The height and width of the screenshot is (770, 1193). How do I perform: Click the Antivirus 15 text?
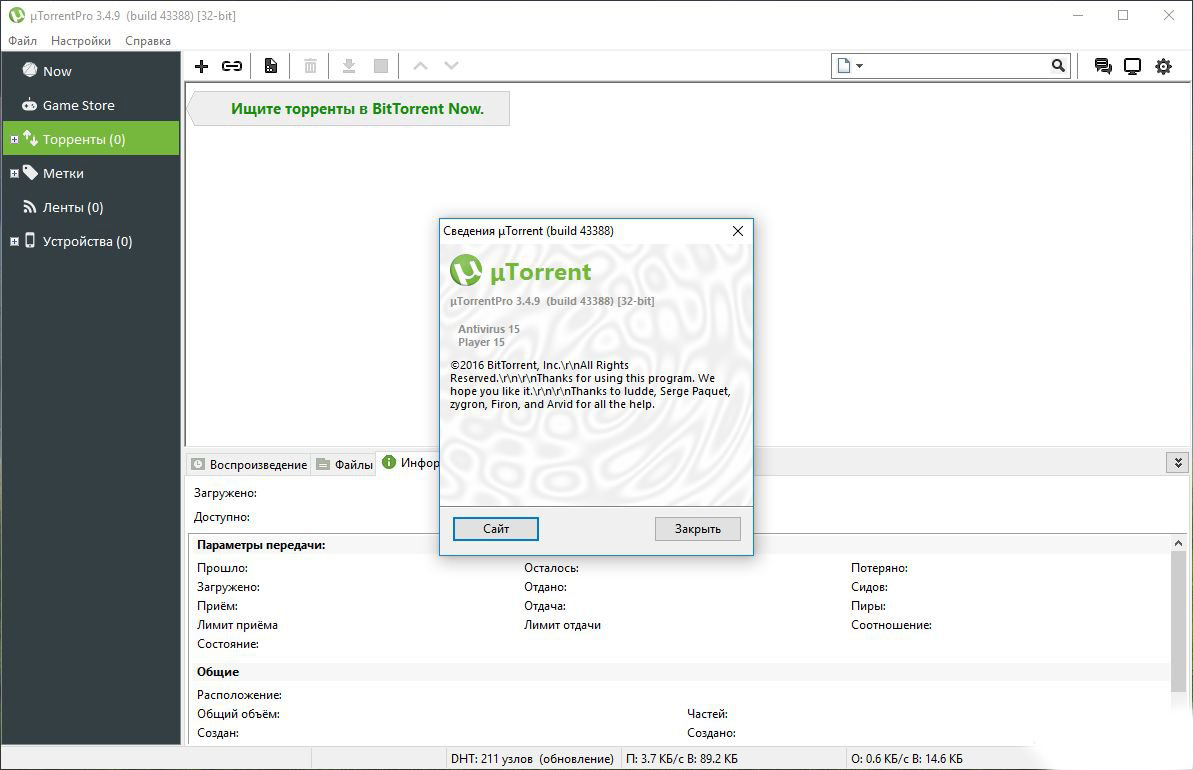pyautogui.click(x=488, y=329)
